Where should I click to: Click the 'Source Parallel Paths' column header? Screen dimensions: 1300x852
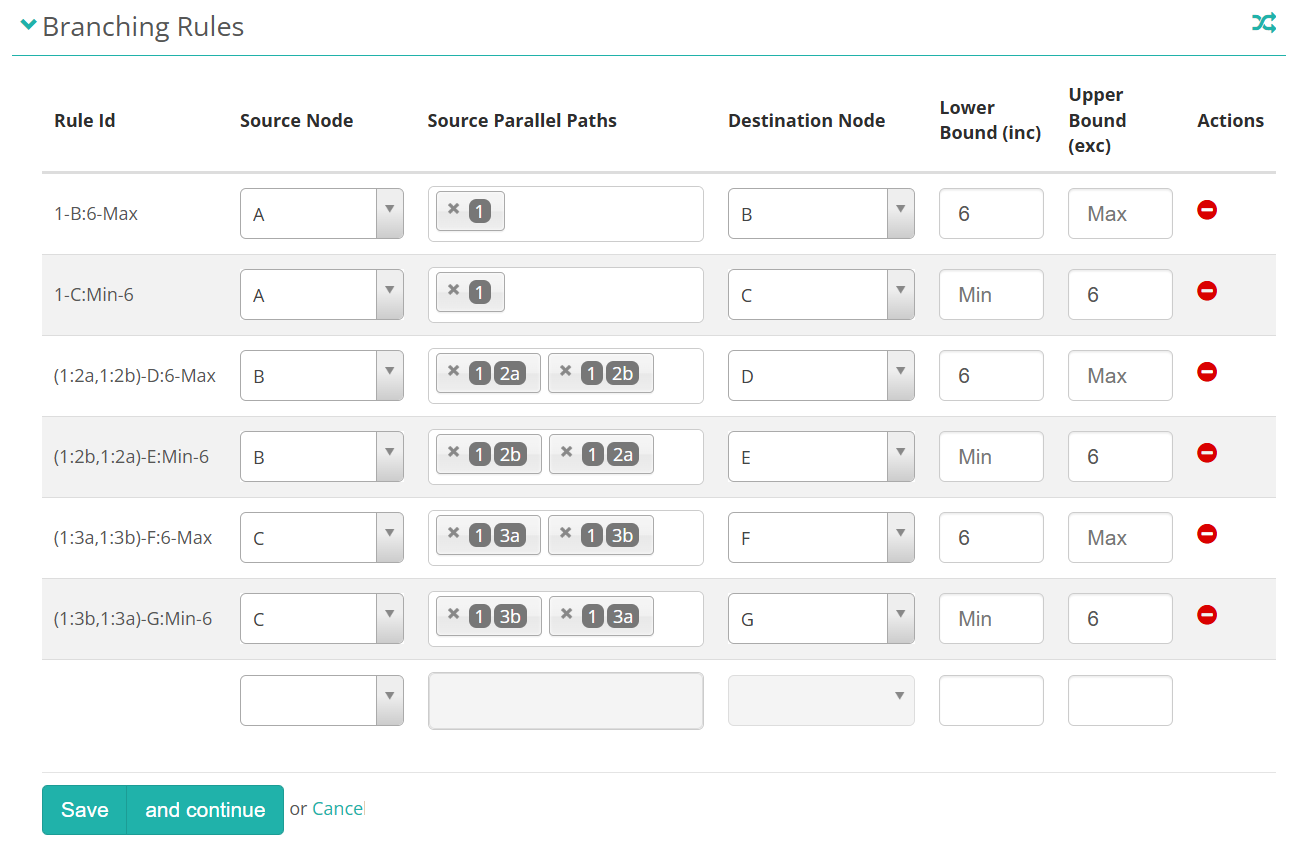pos(522,121)
